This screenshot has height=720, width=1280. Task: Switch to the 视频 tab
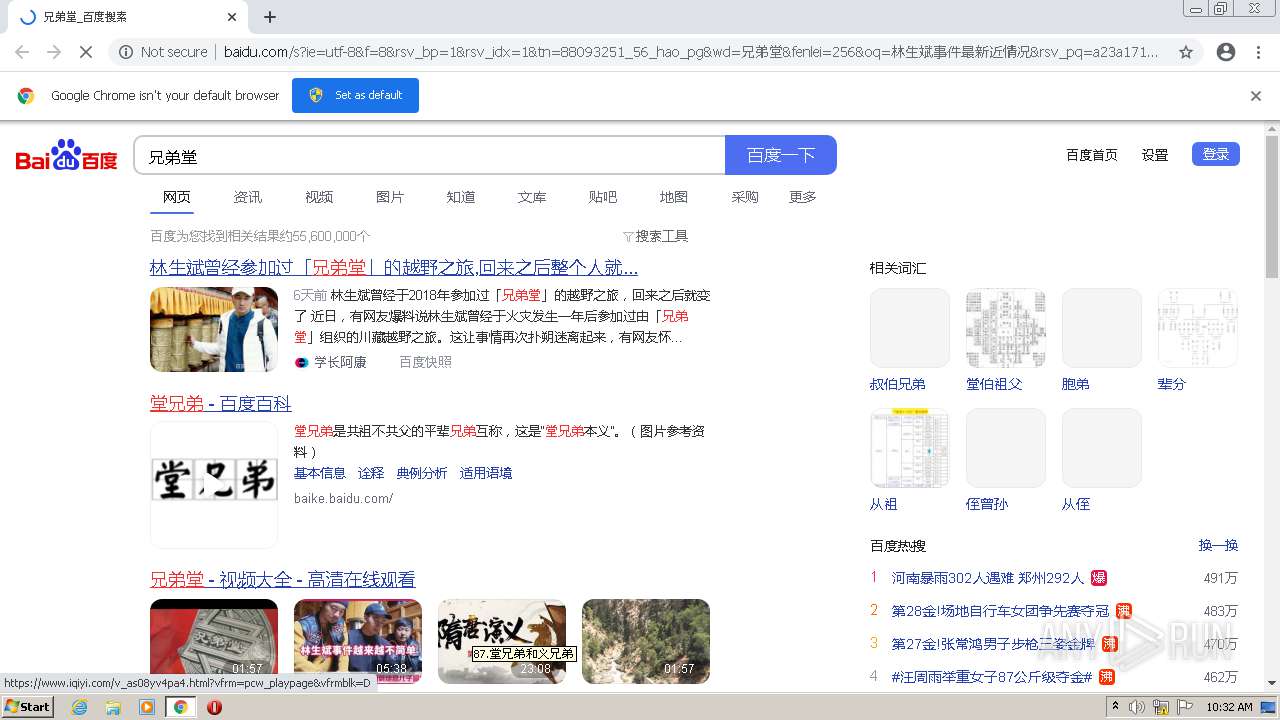(x=319, y=197)
